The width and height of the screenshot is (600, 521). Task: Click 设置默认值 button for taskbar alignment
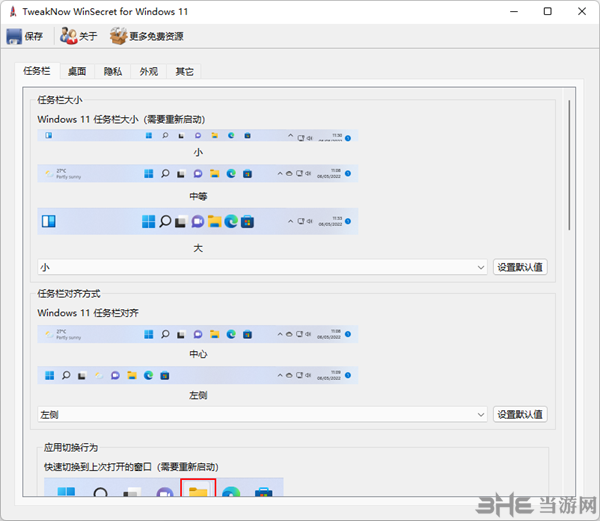point(520,414)
